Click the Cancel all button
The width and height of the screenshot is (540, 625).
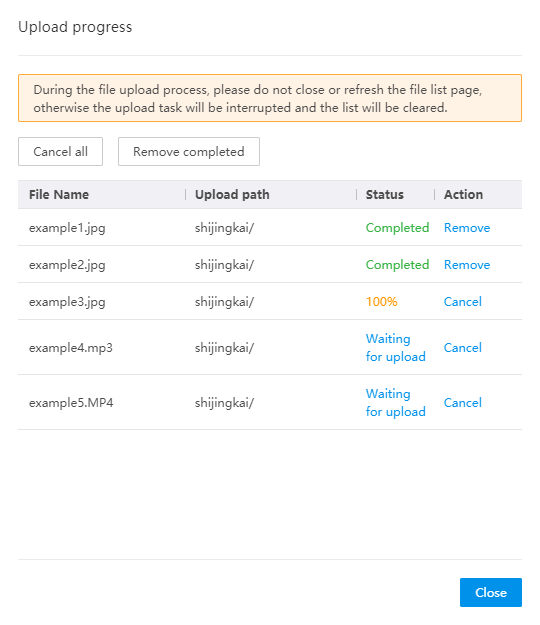click(x=60, y=151)
